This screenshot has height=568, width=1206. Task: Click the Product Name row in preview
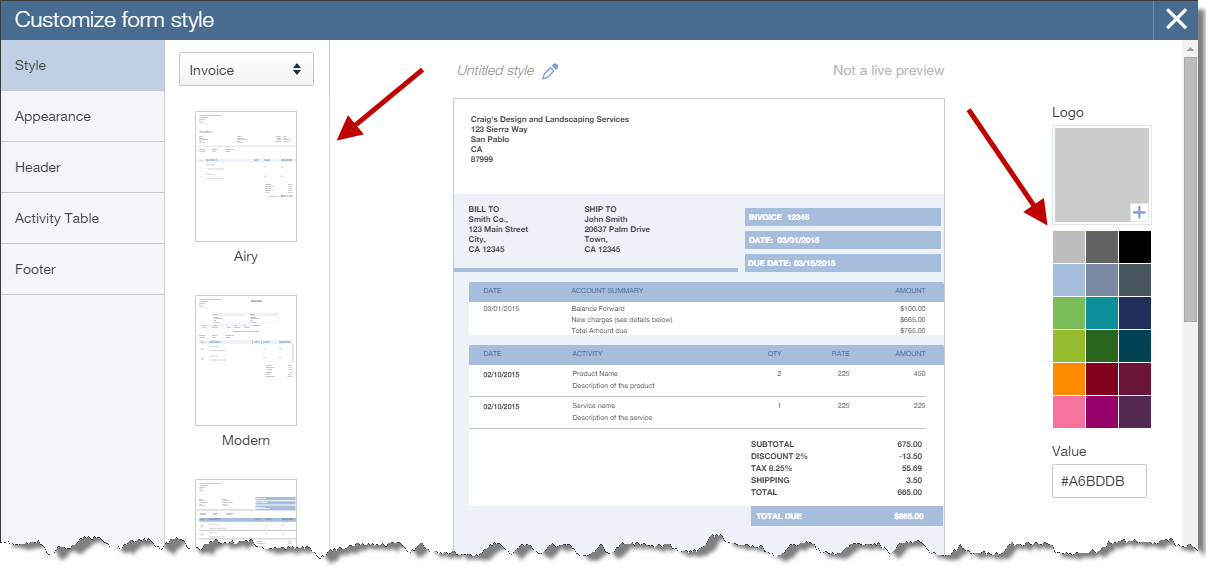[x=706, y=379]
